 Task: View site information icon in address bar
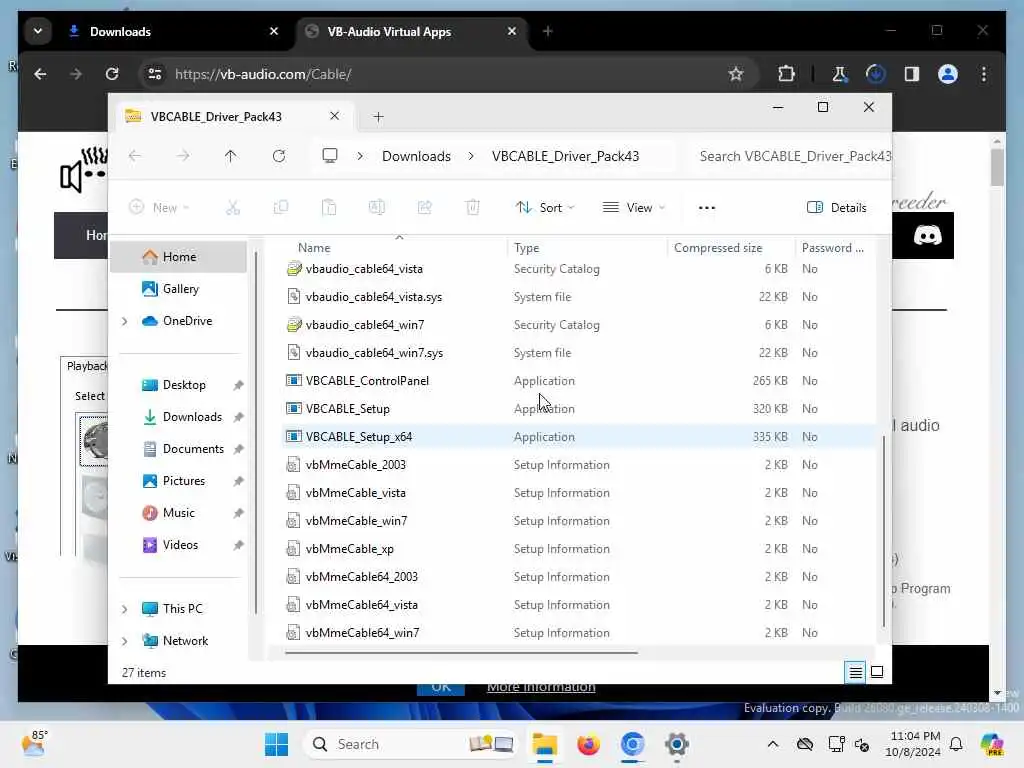(155, 74)
